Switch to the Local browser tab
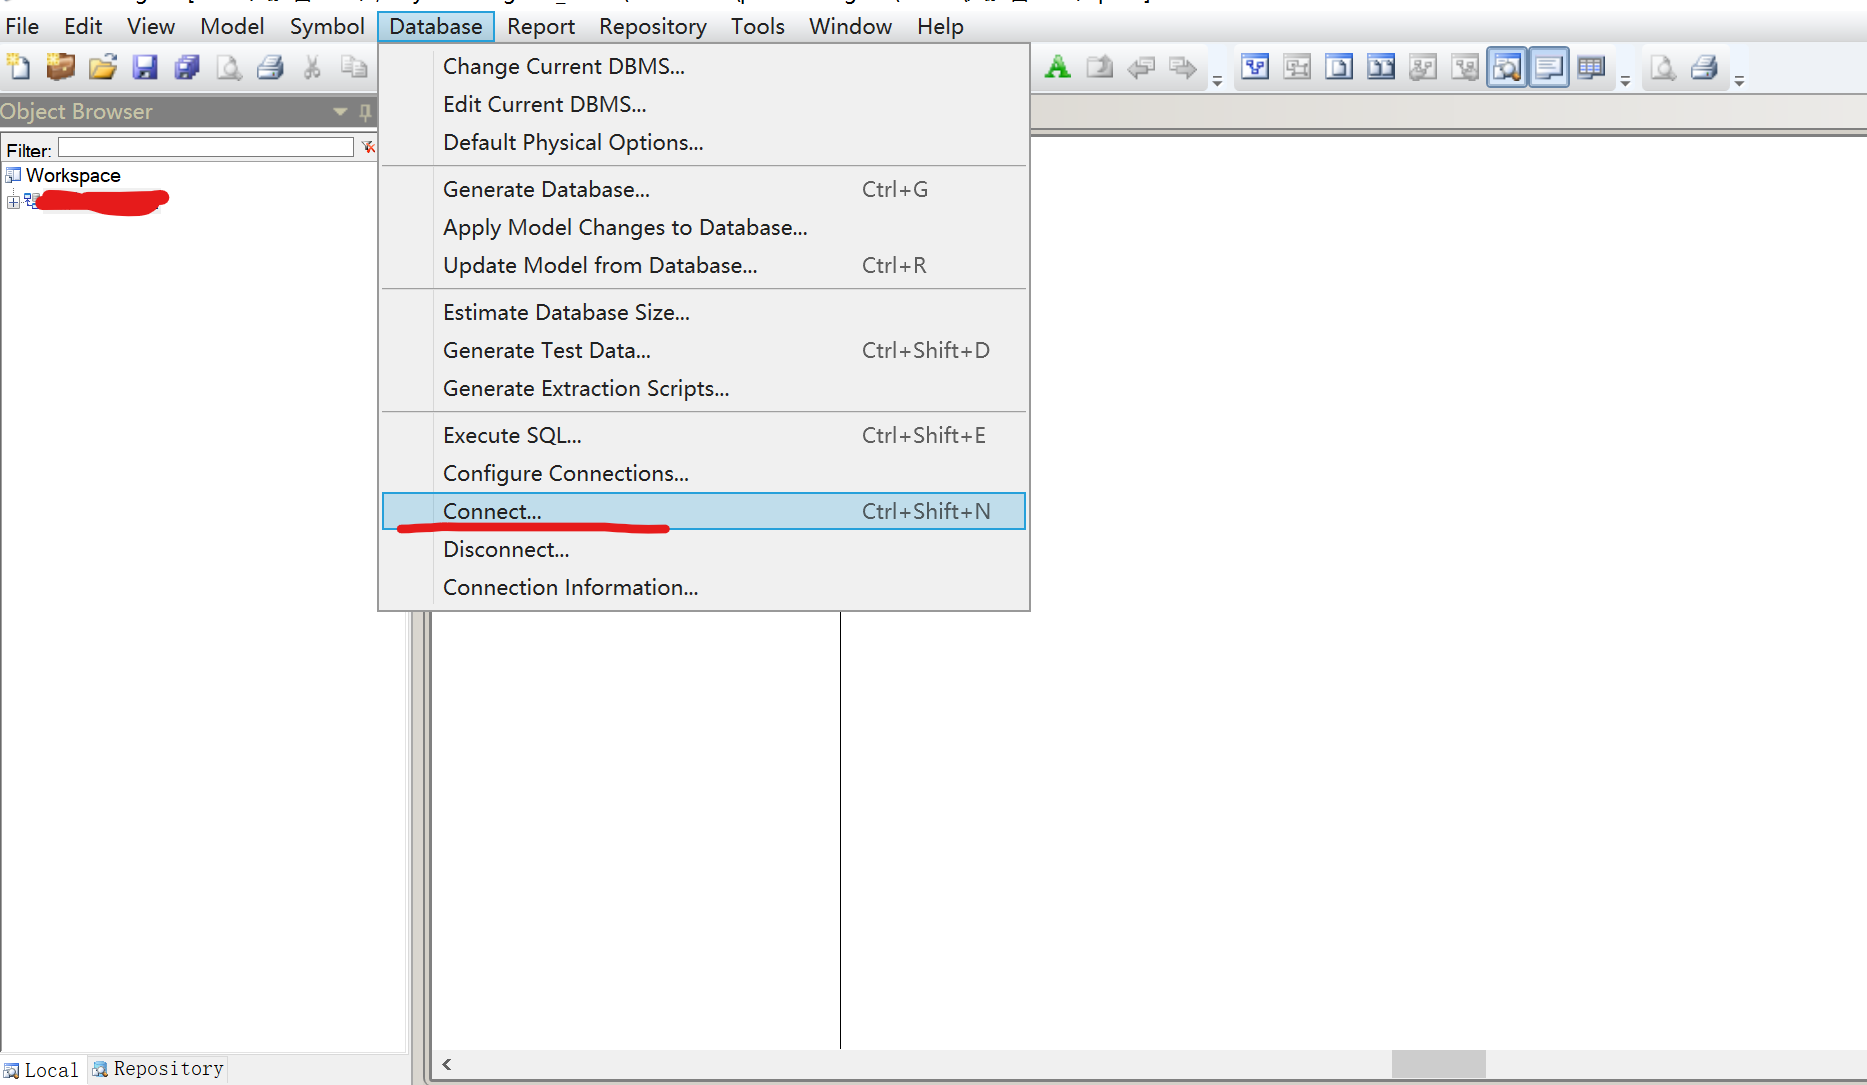Screen dimensions: 1867x1085 [x=42, y=1070]
